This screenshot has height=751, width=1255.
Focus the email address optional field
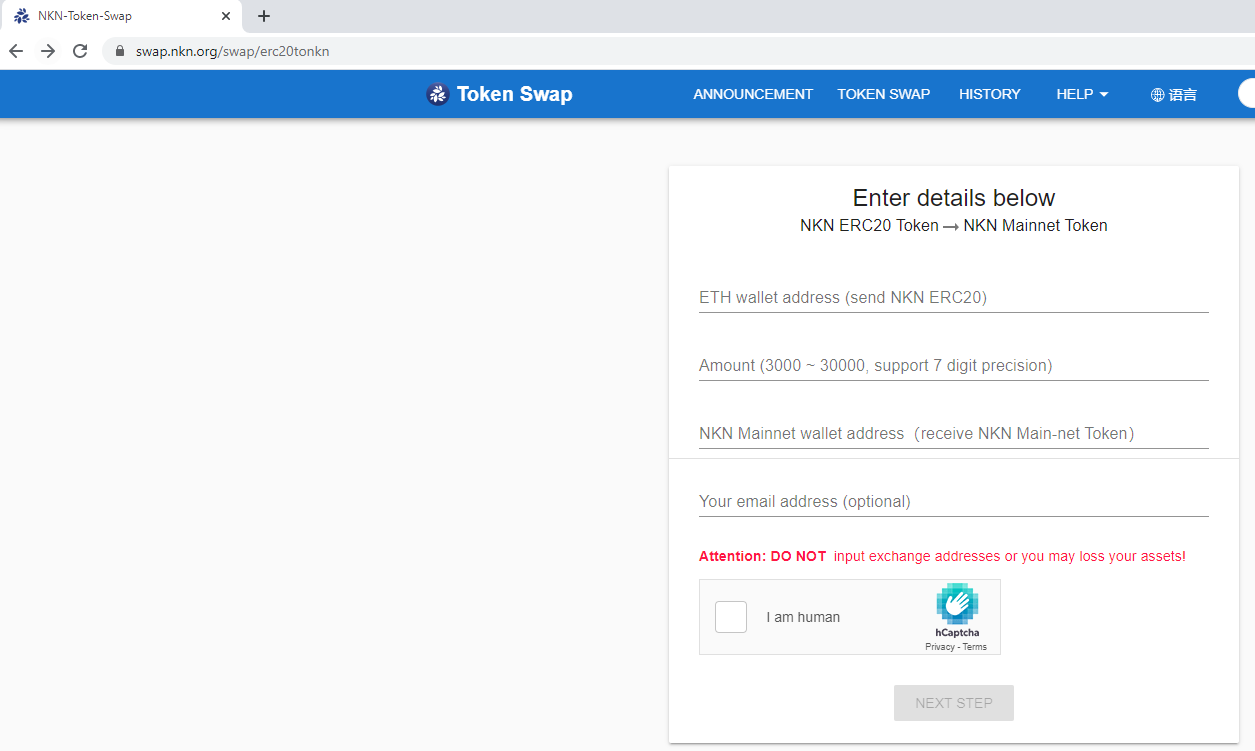[x=954, y=501]
